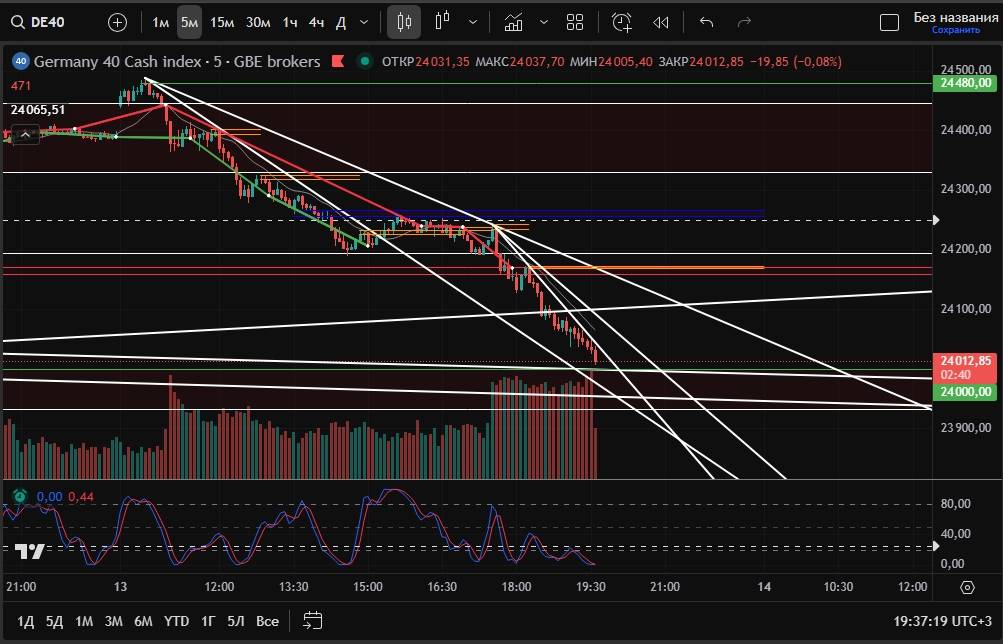Expand the indicators favorites dropdown arrow
This screenshot has height=644, width=1003.
[543, 22]
